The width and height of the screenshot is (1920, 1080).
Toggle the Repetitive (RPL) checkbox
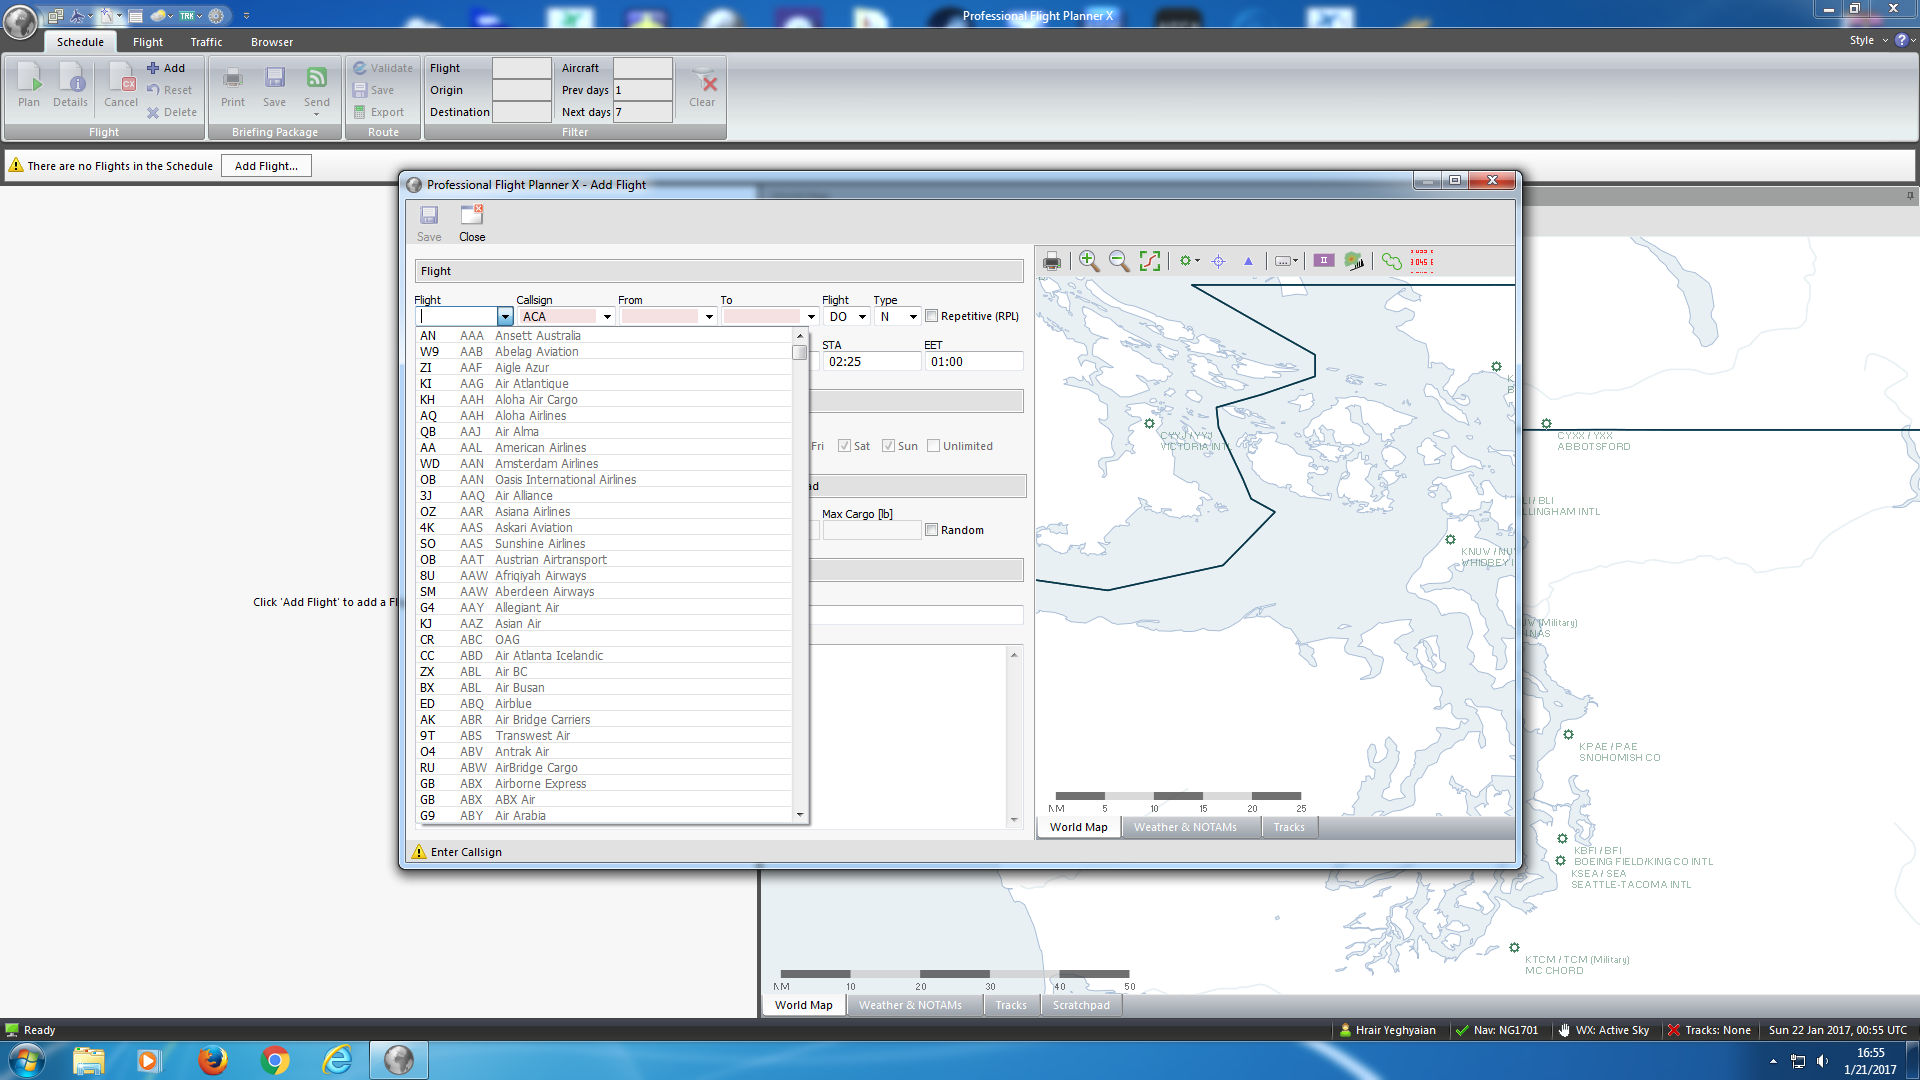click(932, 316)
